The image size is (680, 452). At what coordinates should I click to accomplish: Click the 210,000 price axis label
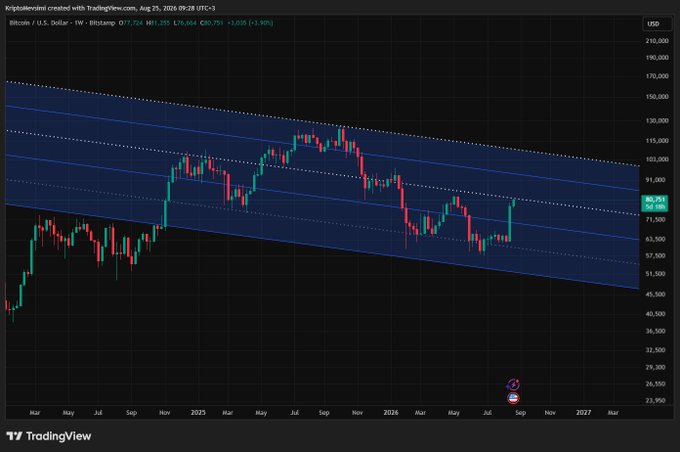pyautogui.click(x=657, y=41)
